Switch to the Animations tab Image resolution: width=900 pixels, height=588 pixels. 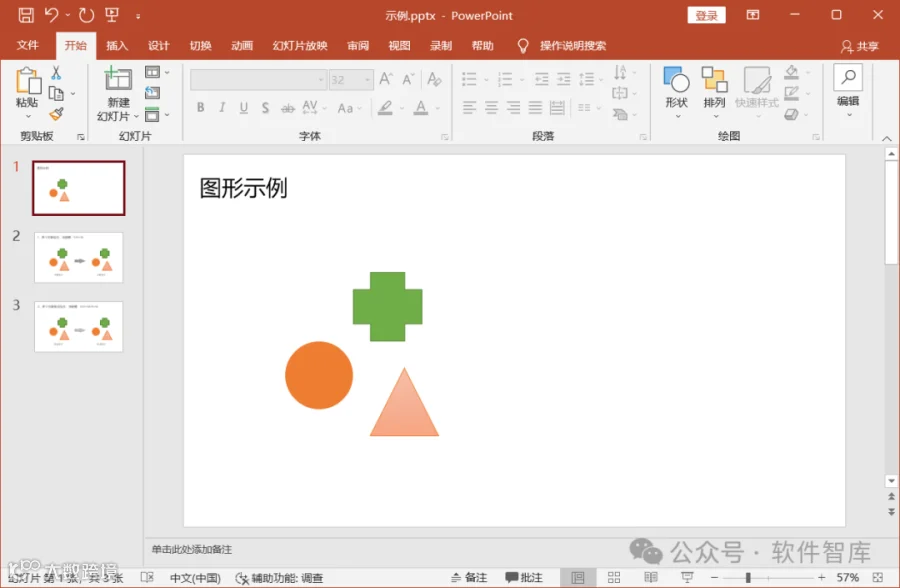pos(242,45)
